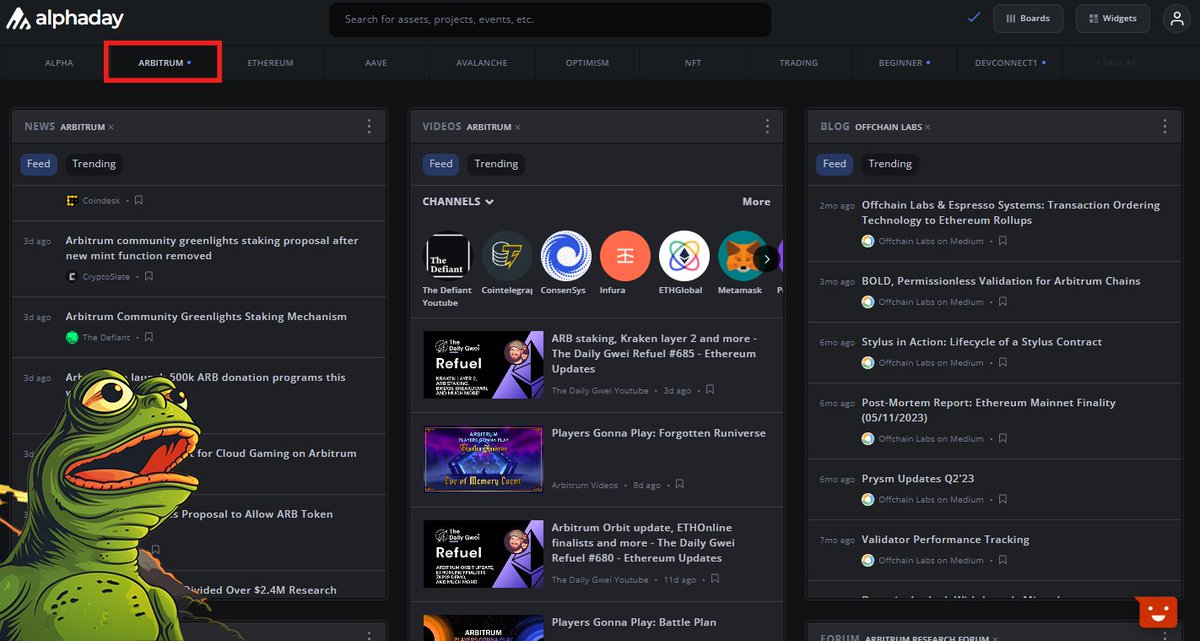Screen dimensions: 1200x641
Task: Bookmark the Espresso Systems blog post
Action: tap(1003, 241)
